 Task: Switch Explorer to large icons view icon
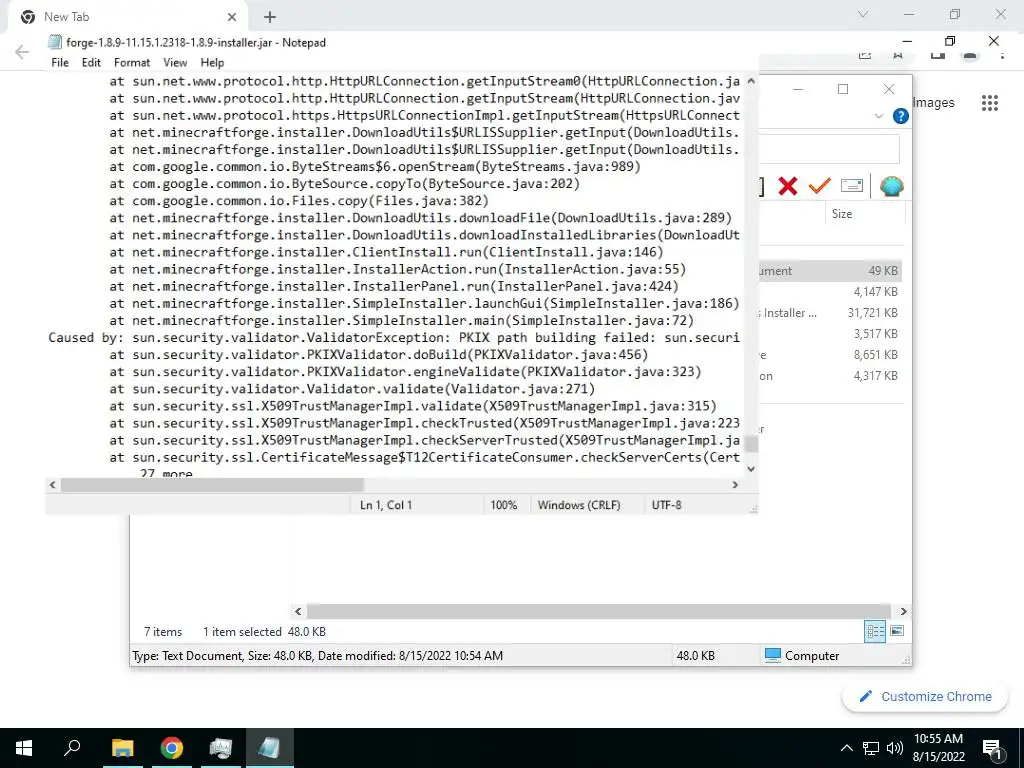[897, 631]
